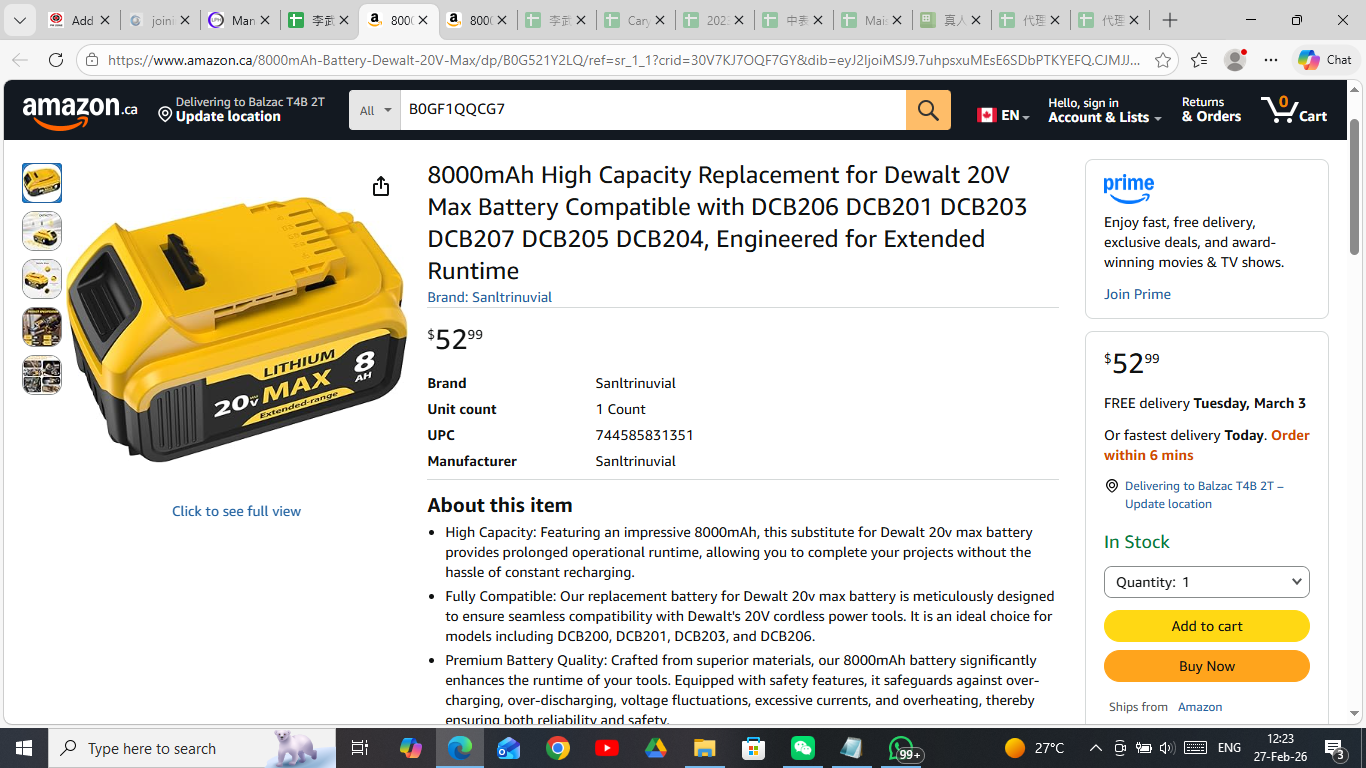The image size is (1366, 768).
Task: Select the second product thumbnail image
Action: click(x=42, y=231)
